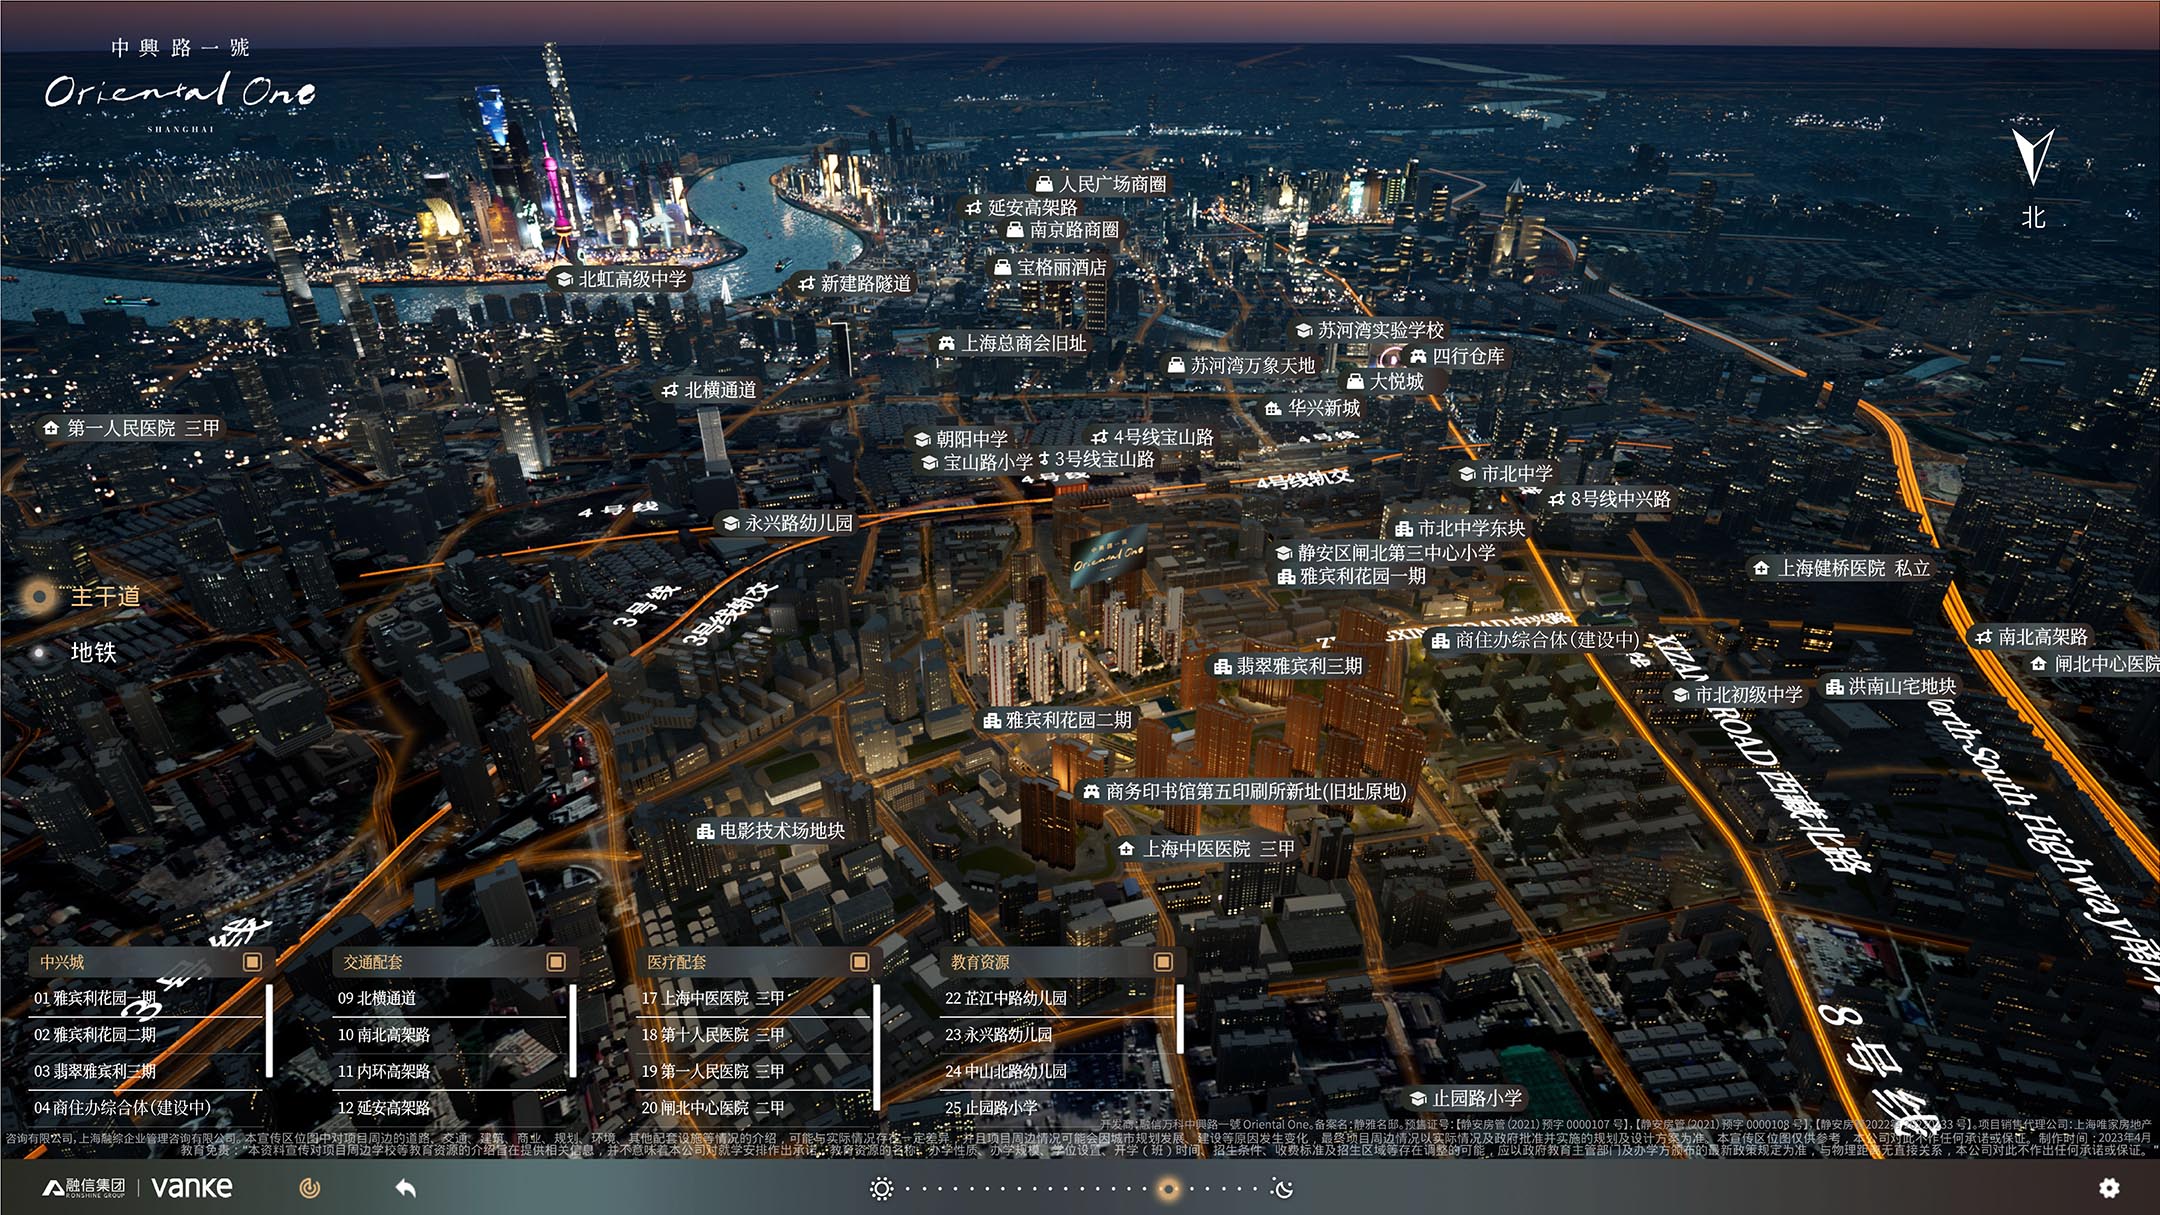Click the scrollbar of the 教育资源 list

click(x=1180, y=1018)
